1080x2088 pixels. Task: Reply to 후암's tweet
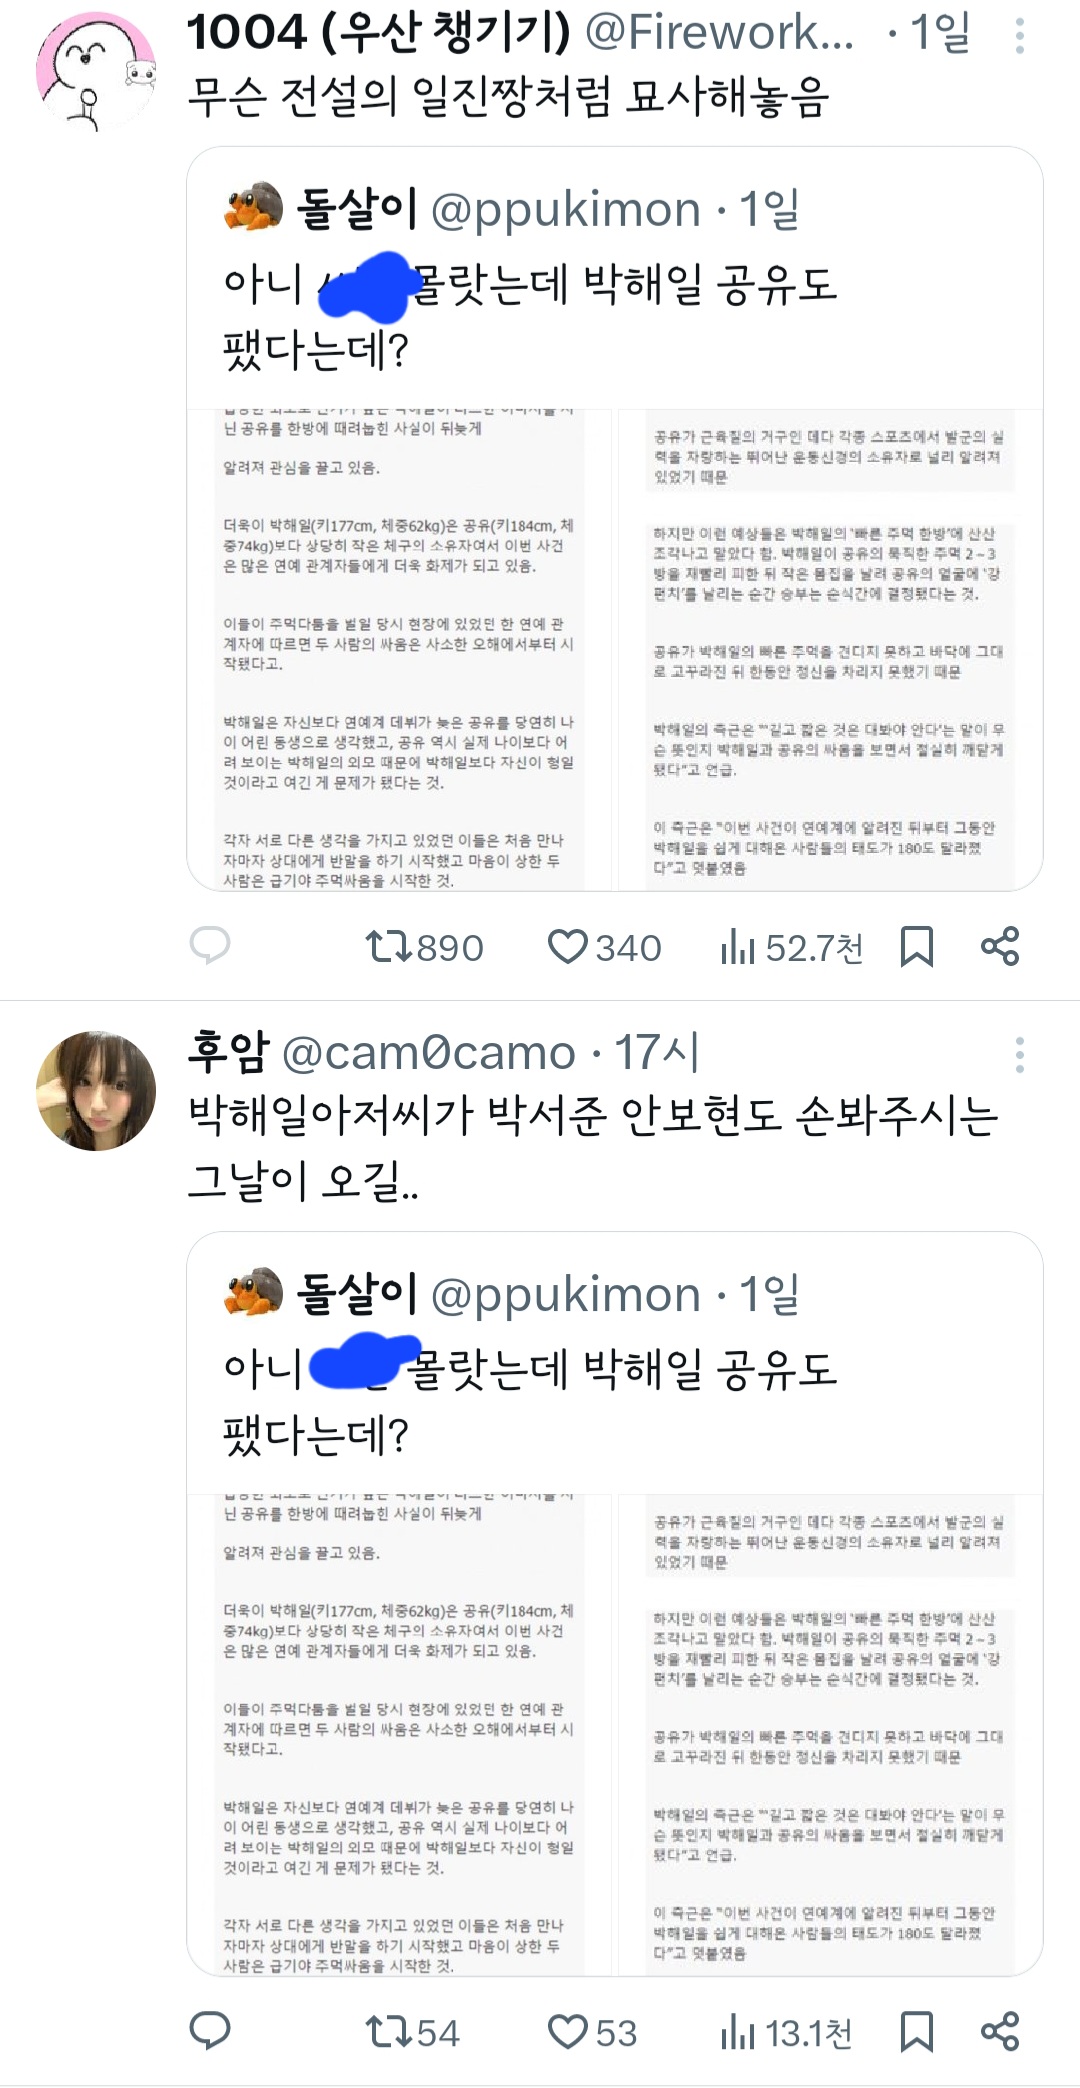[x=210, y=2031]
